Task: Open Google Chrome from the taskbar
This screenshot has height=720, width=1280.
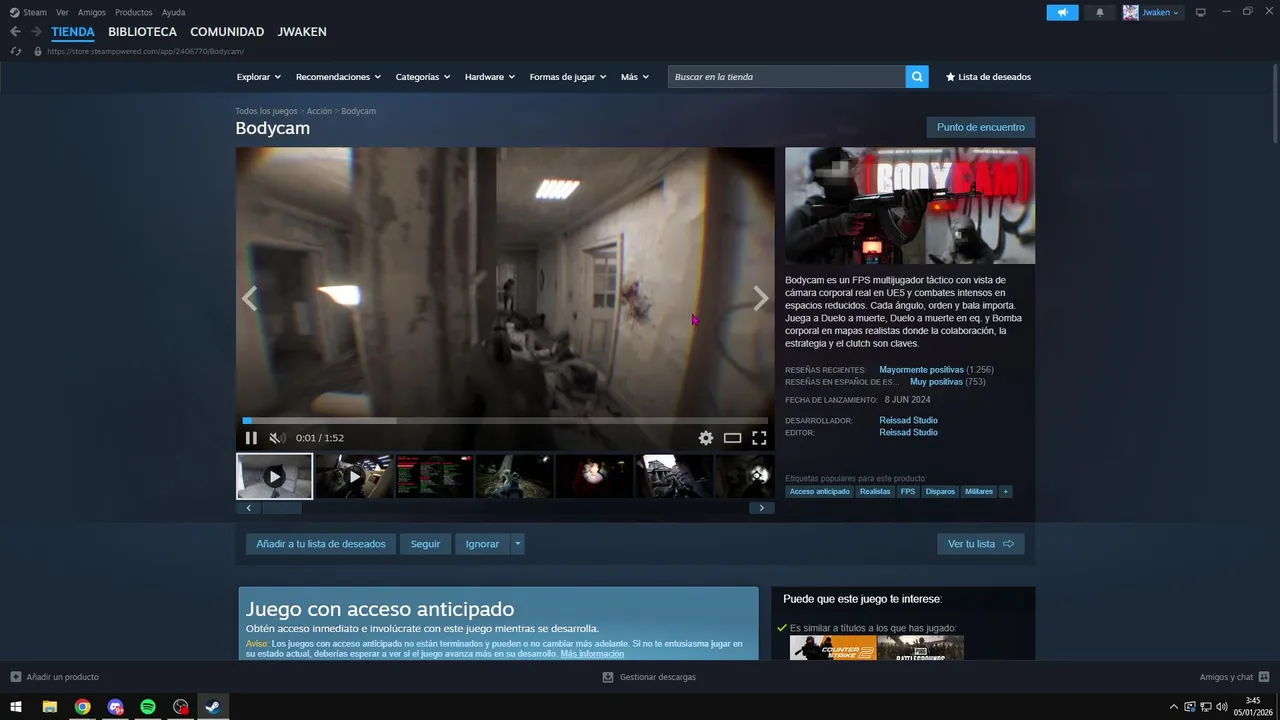Action: point(82,707)
